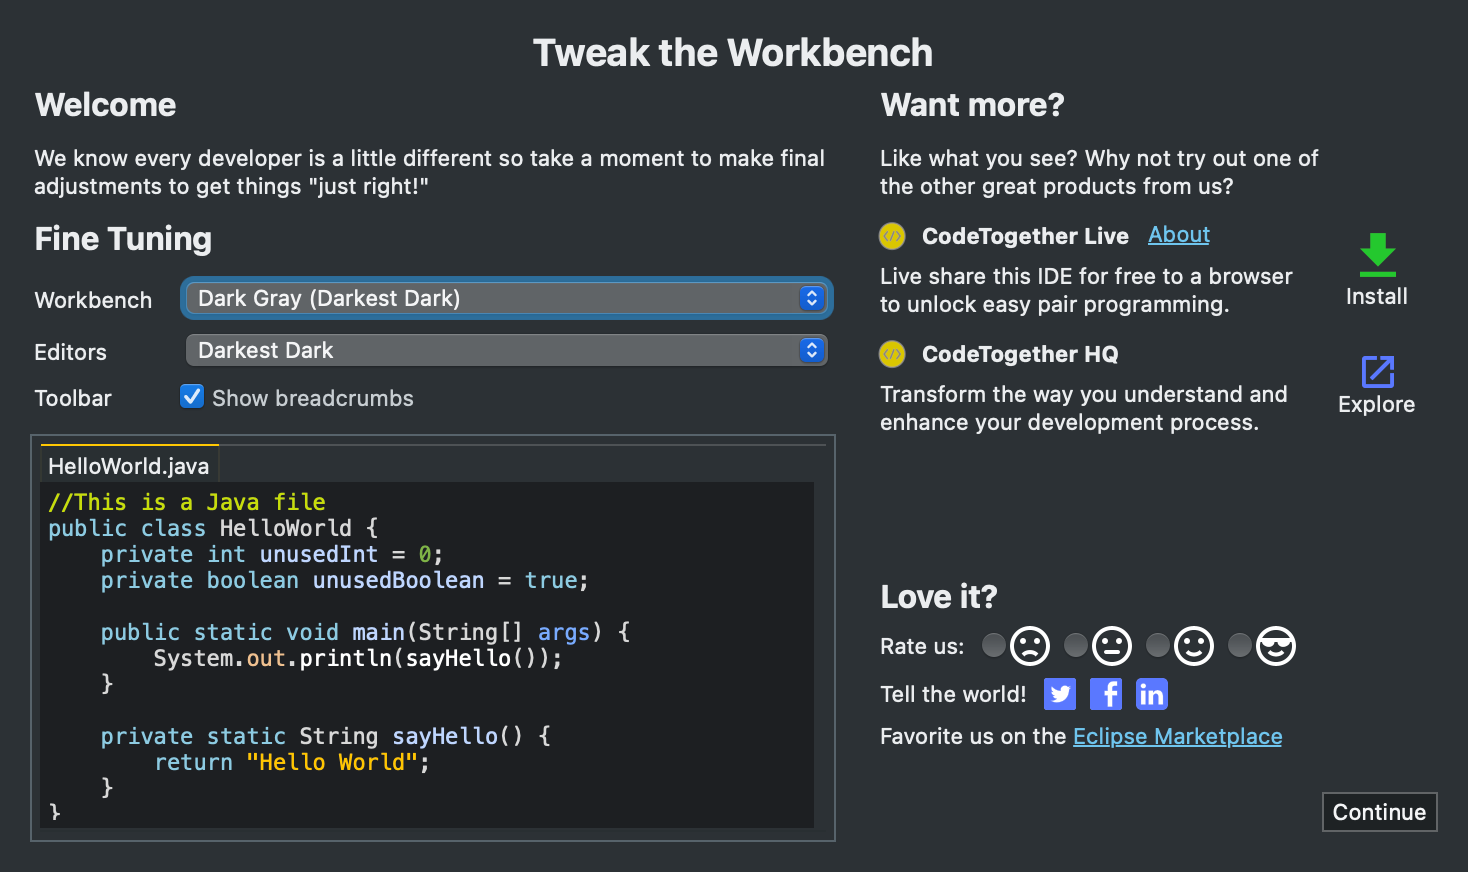
Task: Click the Explore external link icon
Action: 1377,372
